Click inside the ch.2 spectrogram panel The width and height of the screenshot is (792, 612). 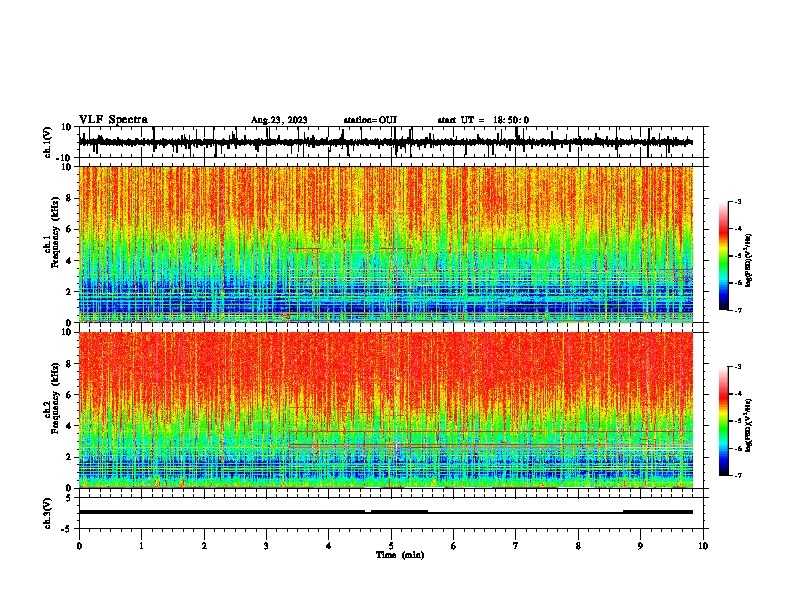coord(391,410)
